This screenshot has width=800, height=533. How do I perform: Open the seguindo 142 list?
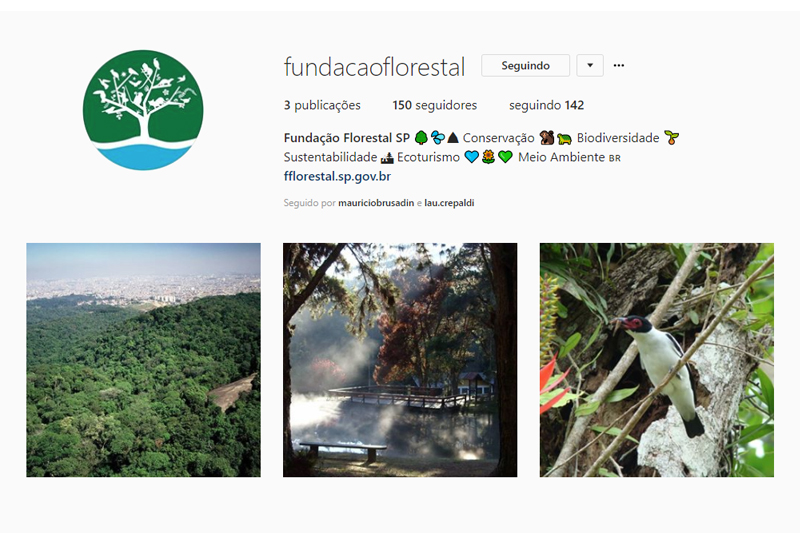pos(546,105)
